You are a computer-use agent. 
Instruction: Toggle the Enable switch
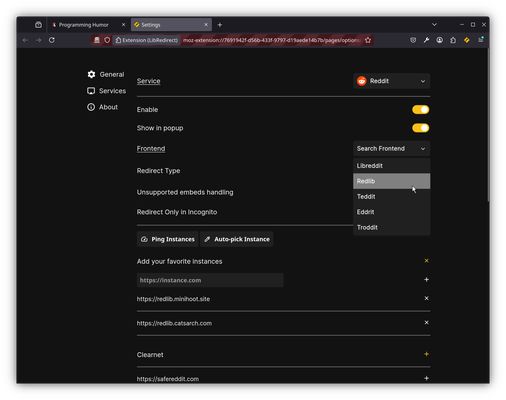point(420,110)
